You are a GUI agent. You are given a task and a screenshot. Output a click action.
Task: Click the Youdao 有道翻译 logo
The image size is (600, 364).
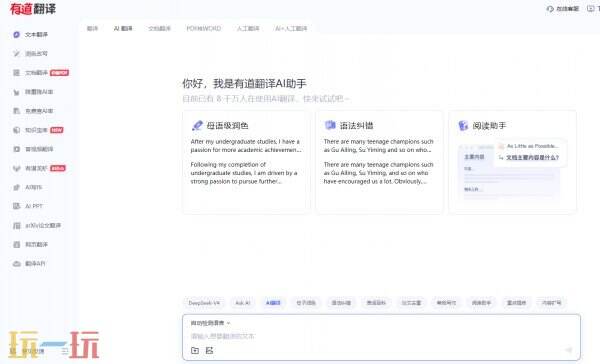pos(33,8)
